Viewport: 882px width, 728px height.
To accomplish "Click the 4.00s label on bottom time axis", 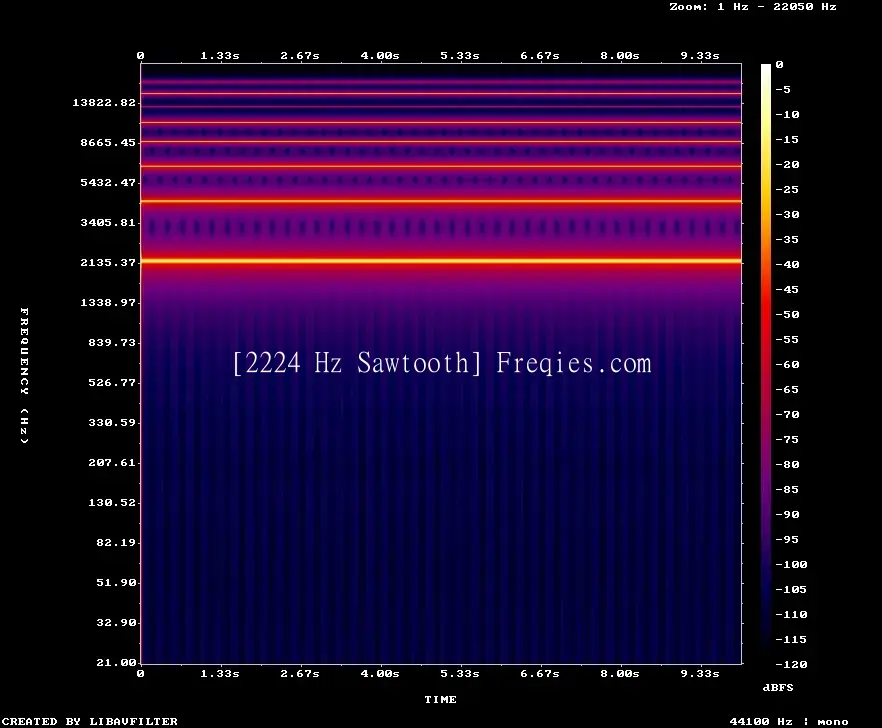I will pos(380,673).
